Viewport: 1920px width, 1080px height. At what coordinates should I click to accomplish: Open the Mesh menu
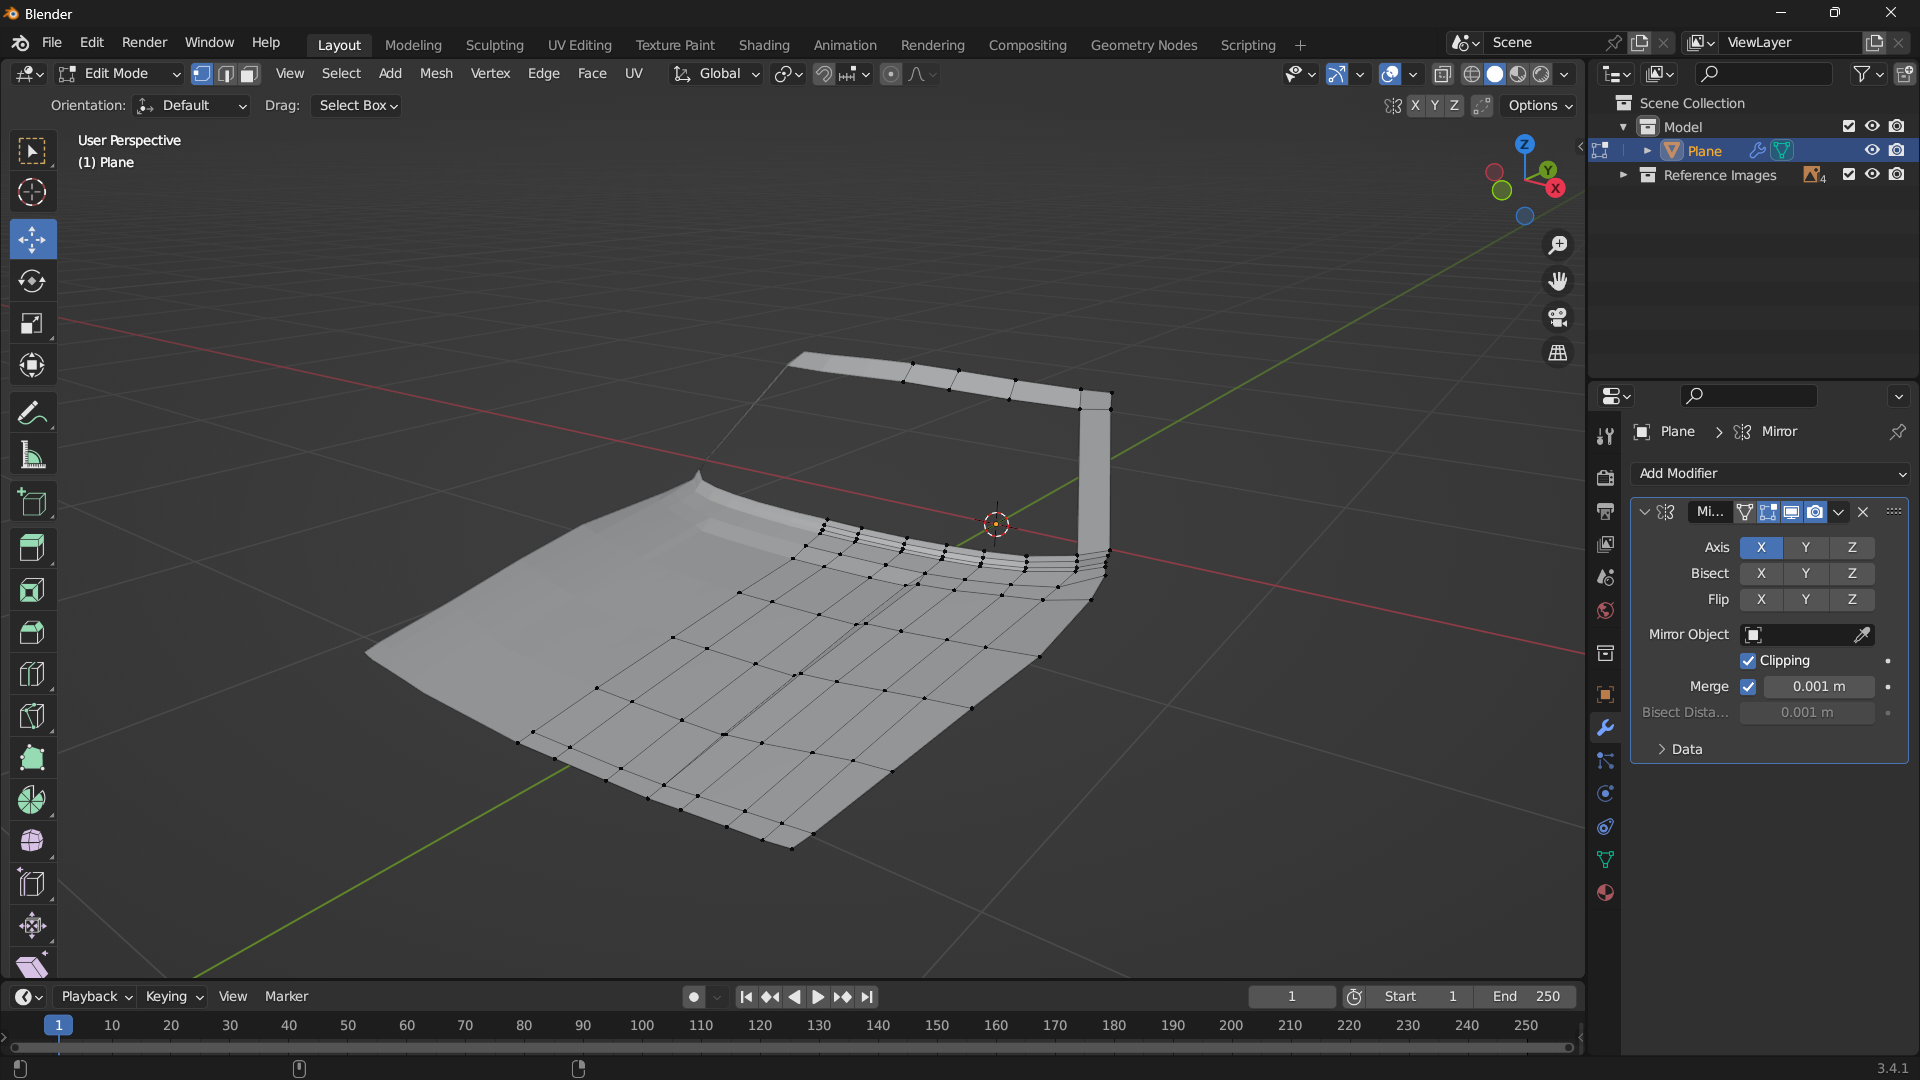click(x=436, y=74)
